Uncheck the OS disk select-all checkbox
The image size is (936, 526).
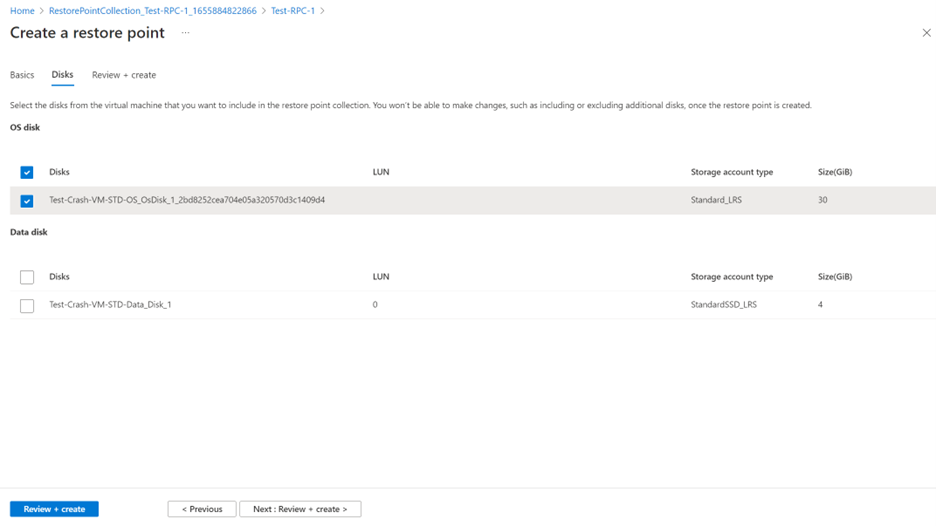(x=27, y=173)
